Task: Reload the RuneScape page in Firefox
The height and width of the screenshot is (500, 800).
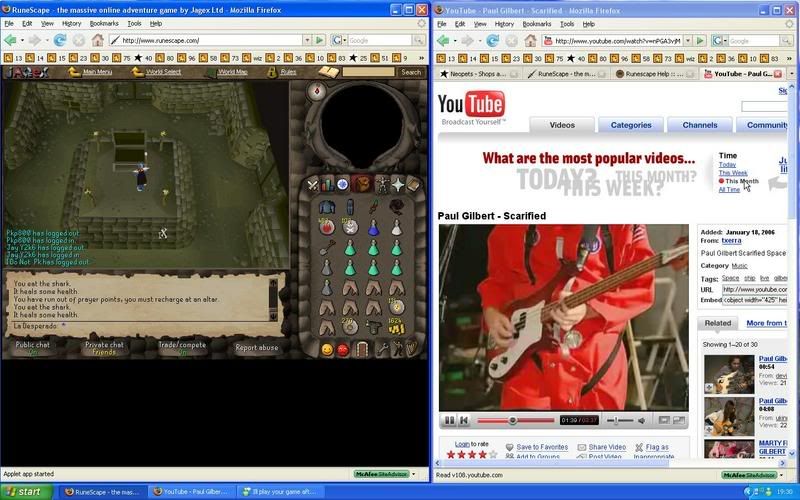Action: coord(59,40)
